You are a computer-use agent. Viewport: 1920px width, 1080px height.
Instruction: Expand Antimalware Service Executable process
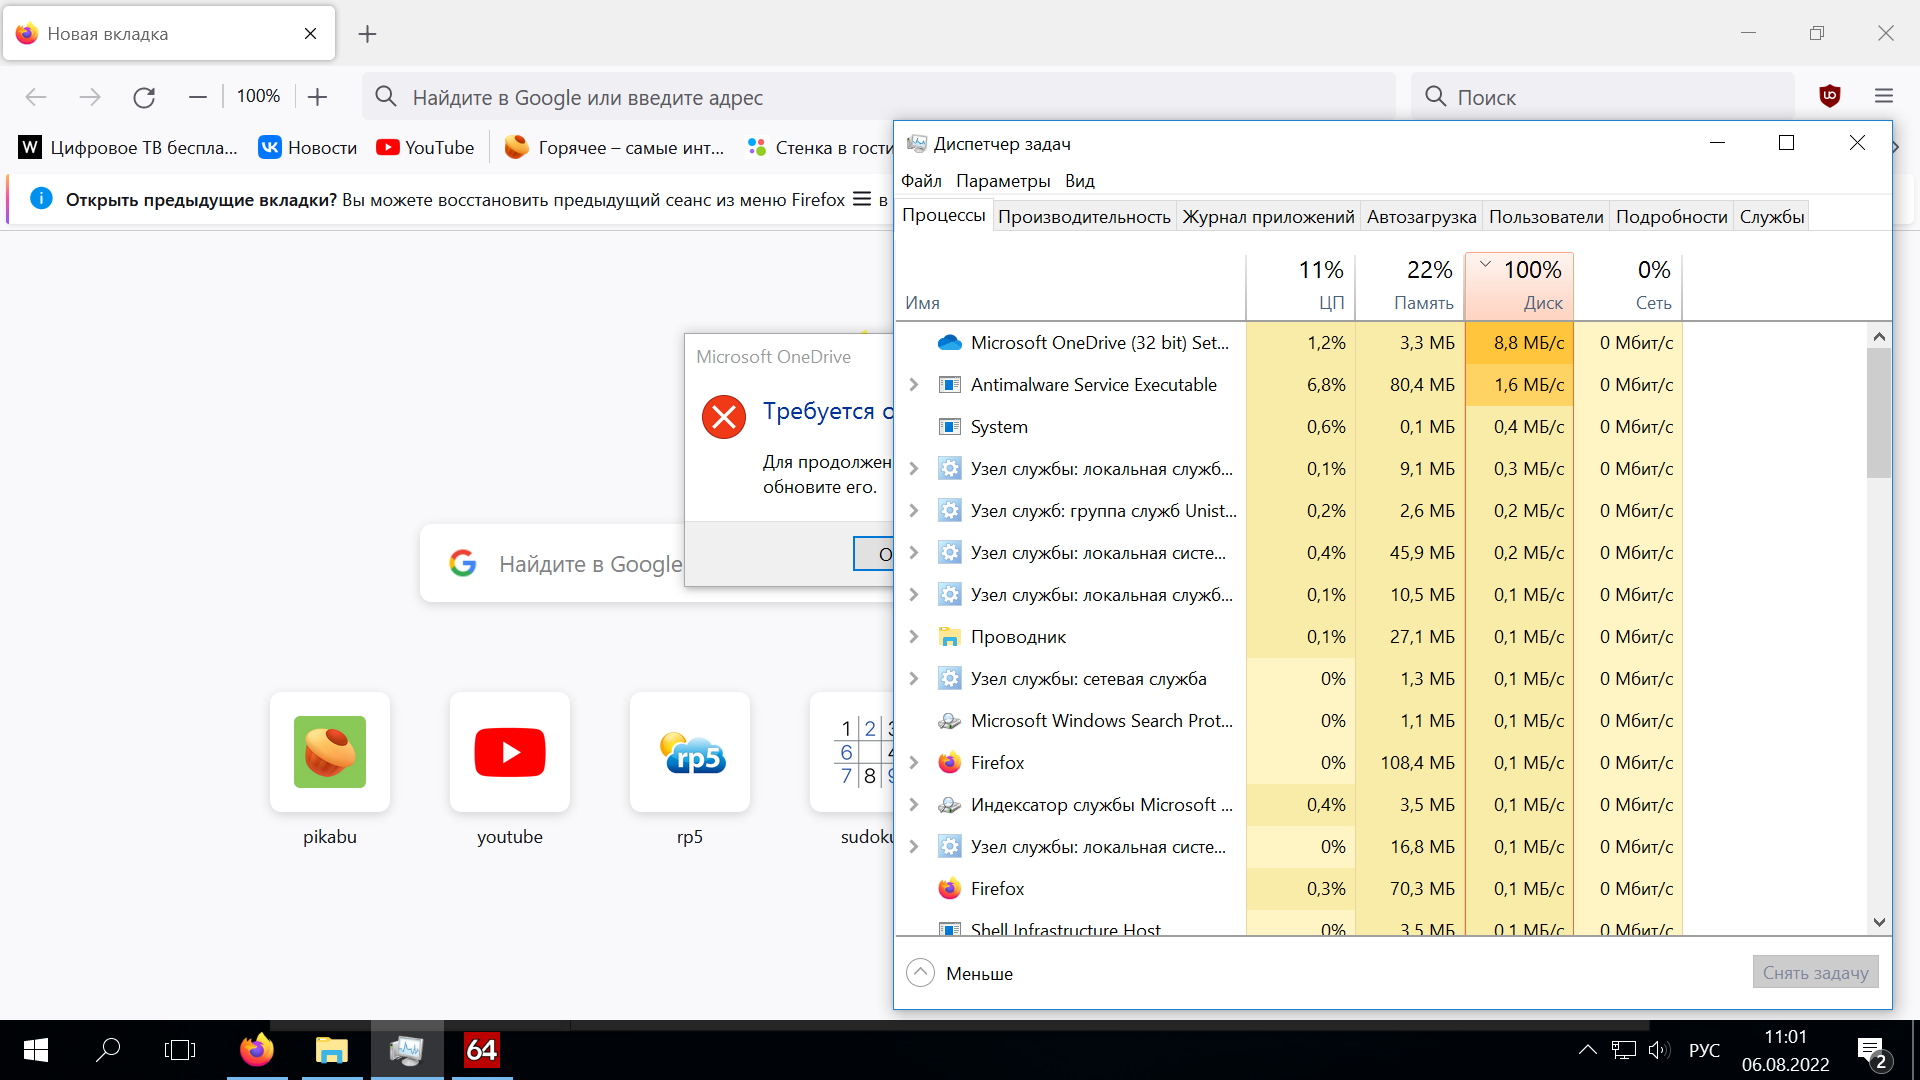click(913, 385)
